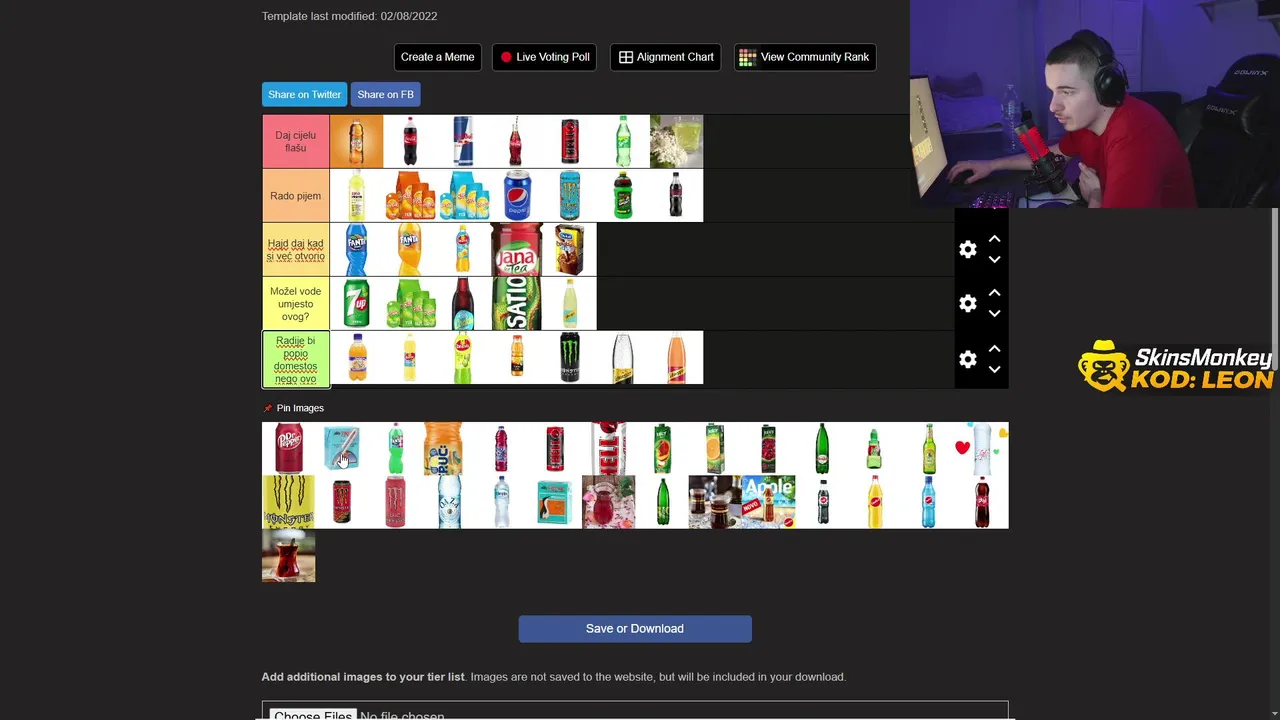Viewport: 1280px width, 720px height.
Task: Open settings gear for 'Radije bi popio domestos' row
Action: [x=967, y=359]
